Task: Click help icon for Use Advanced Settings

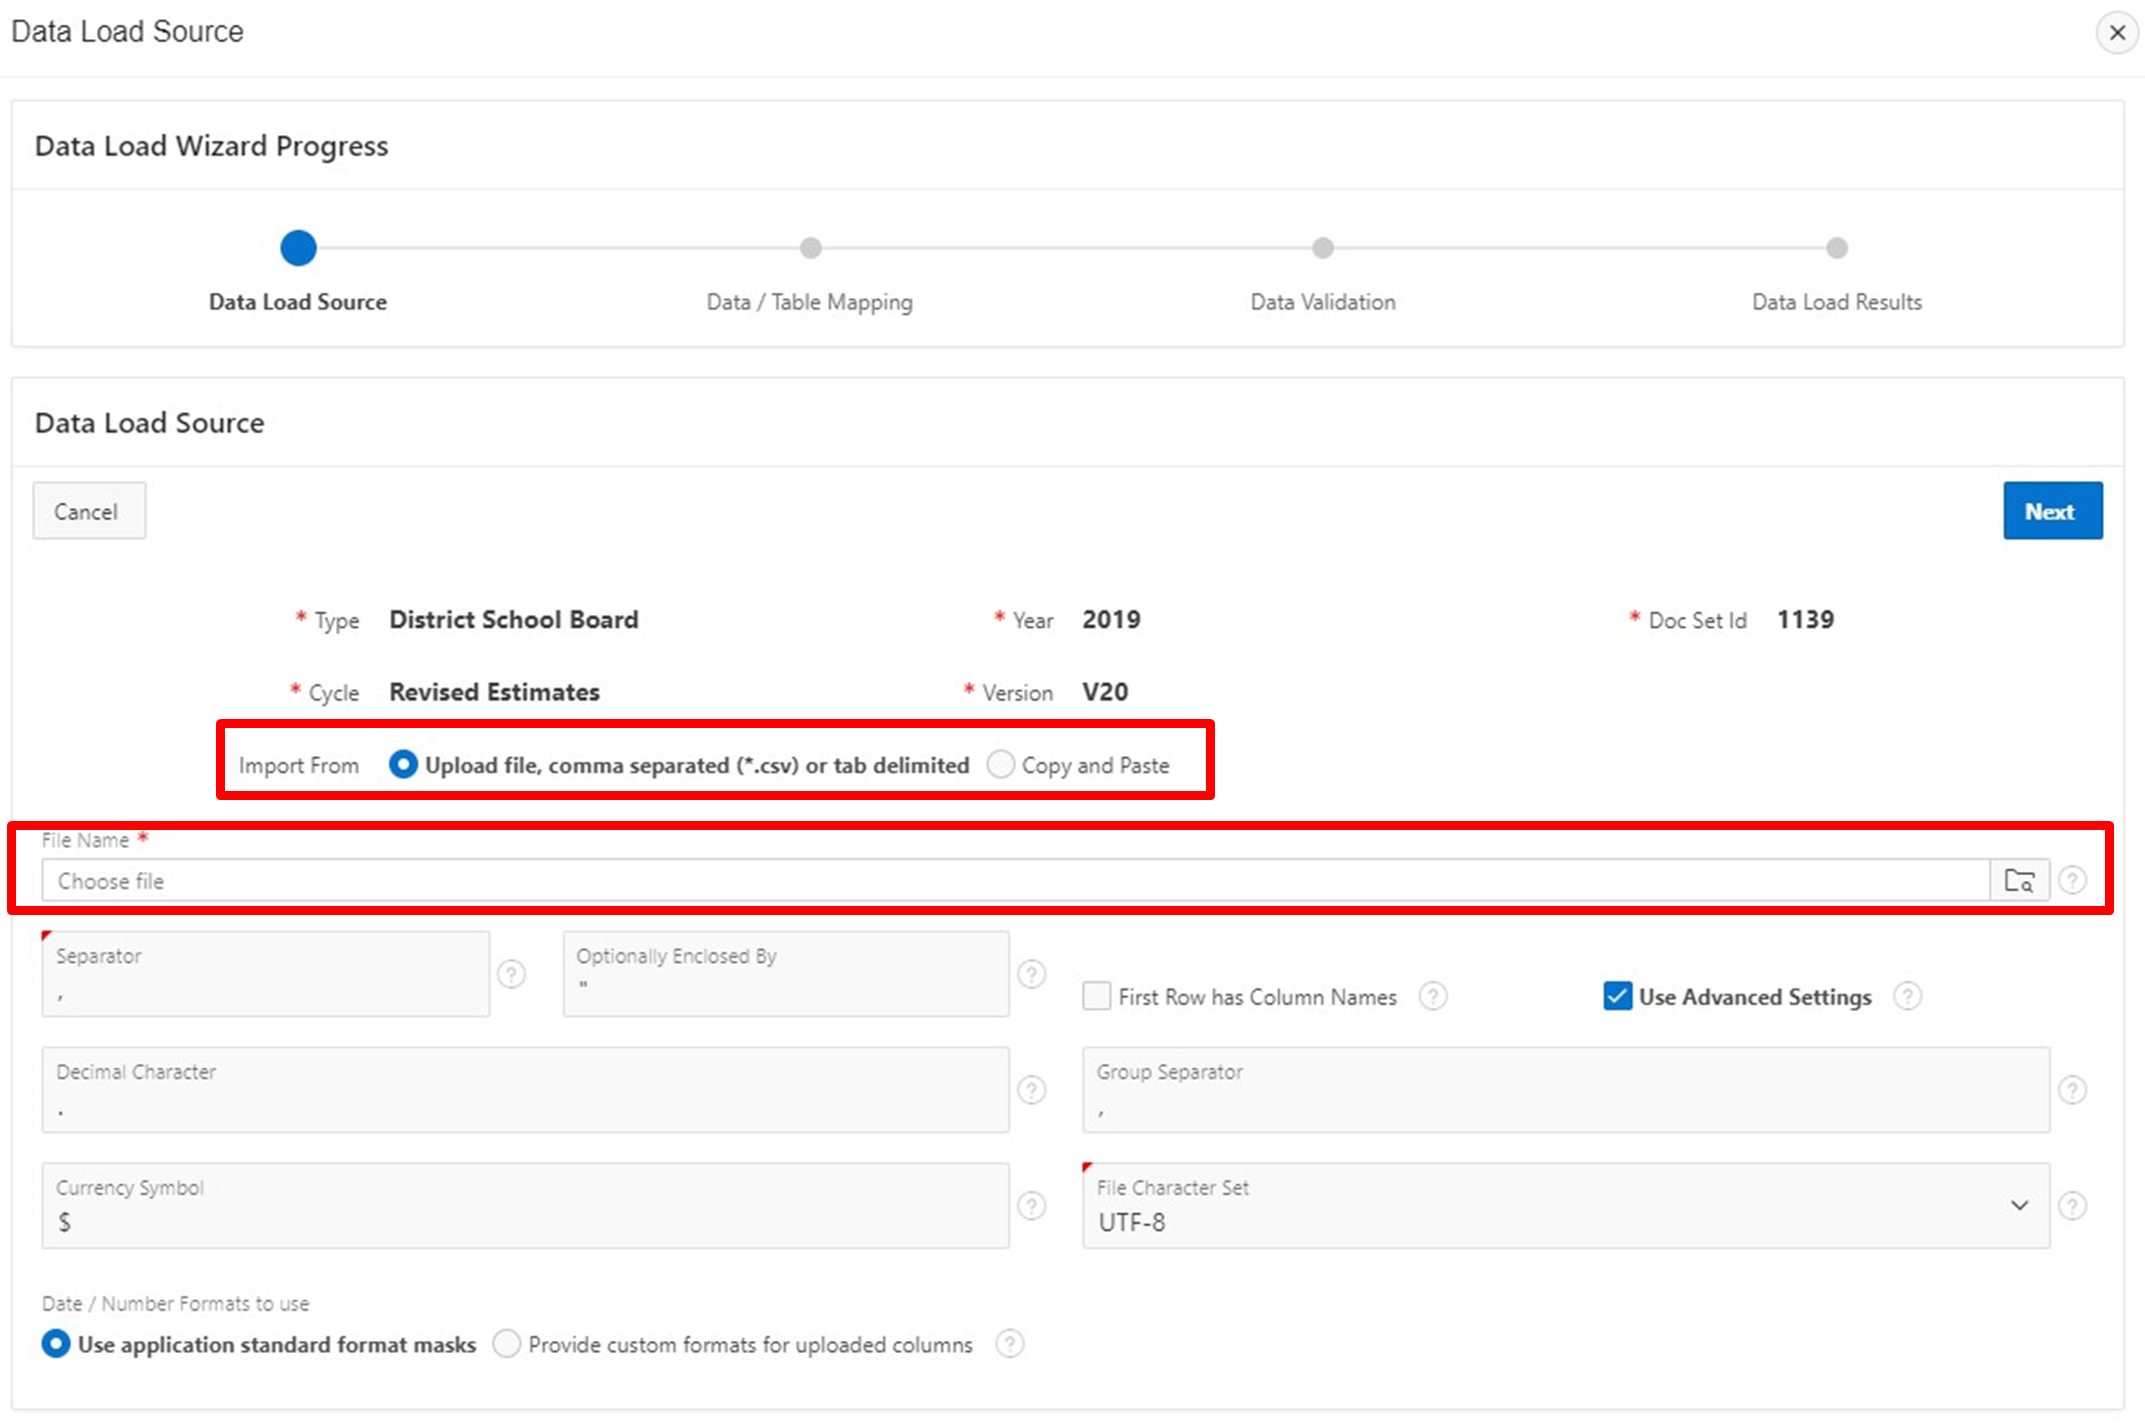Action: point(1907,996)
